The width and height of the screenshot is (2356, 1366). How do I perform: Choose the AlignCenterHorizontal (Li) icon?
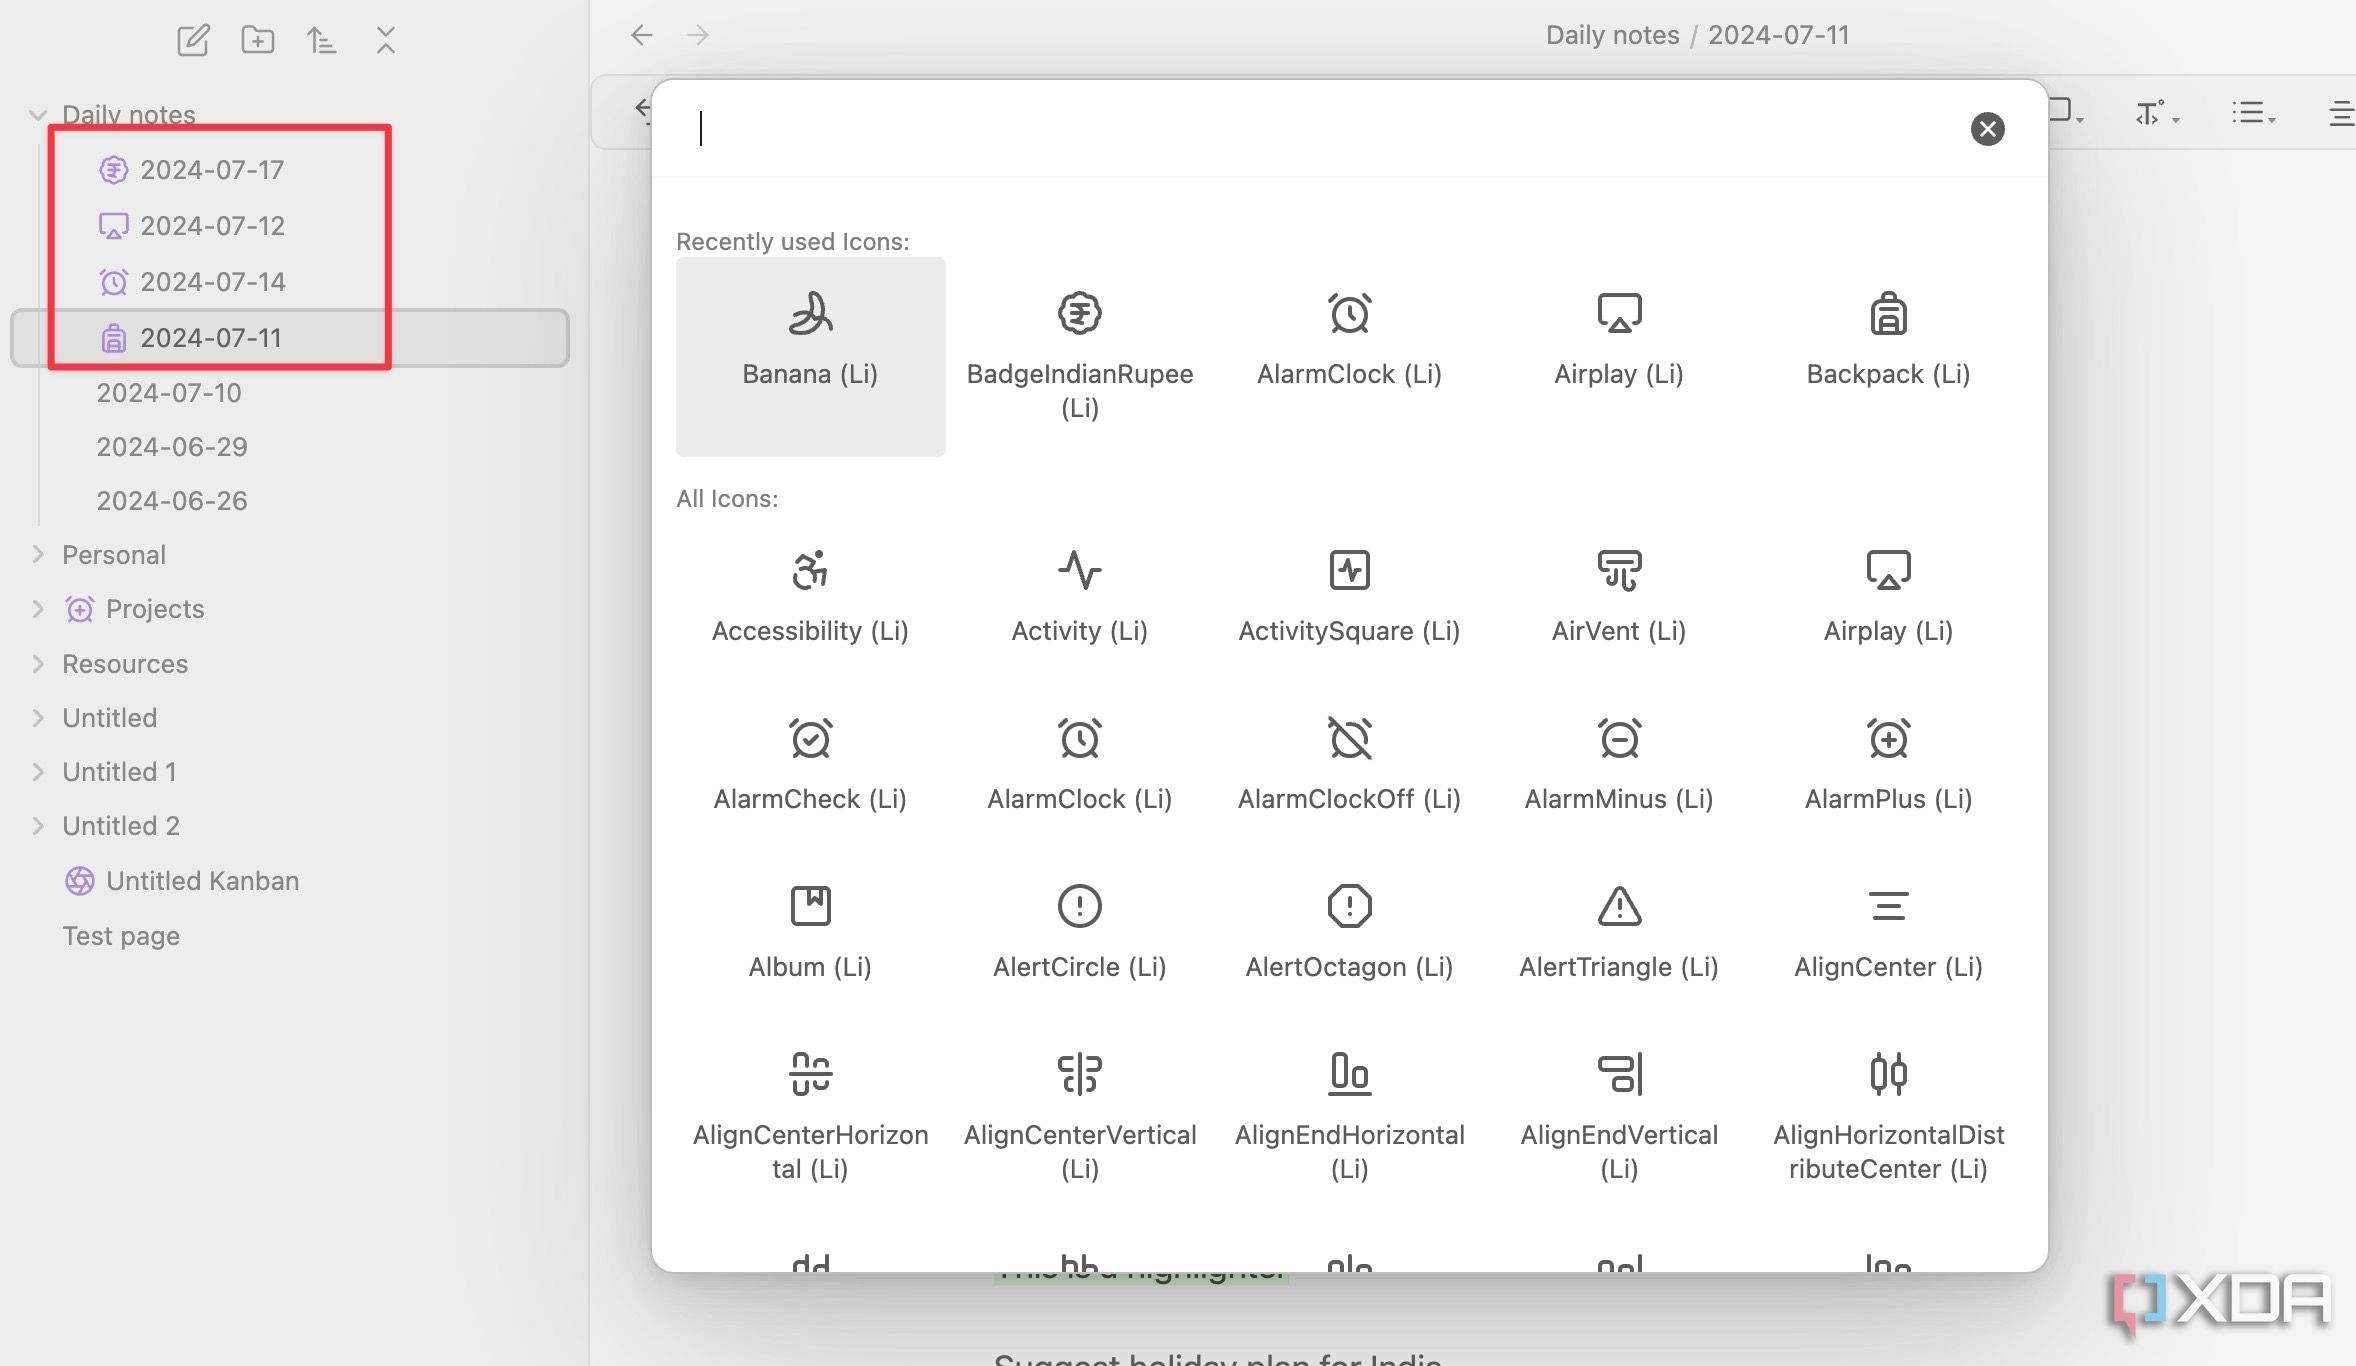pyautogui.click(x=810, y=1118)
